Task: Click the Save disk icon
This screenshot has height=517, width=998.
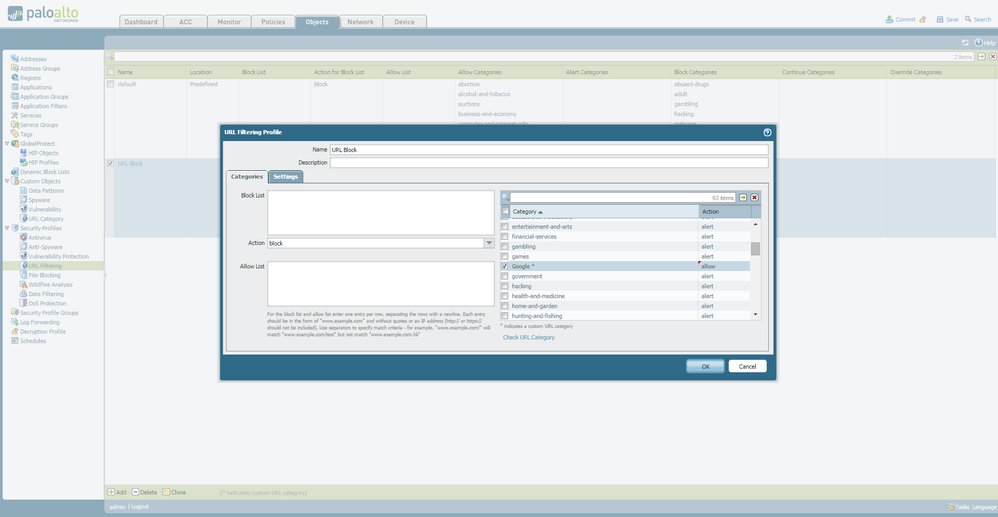Action: pyautogui.click(x=938, y=19)
